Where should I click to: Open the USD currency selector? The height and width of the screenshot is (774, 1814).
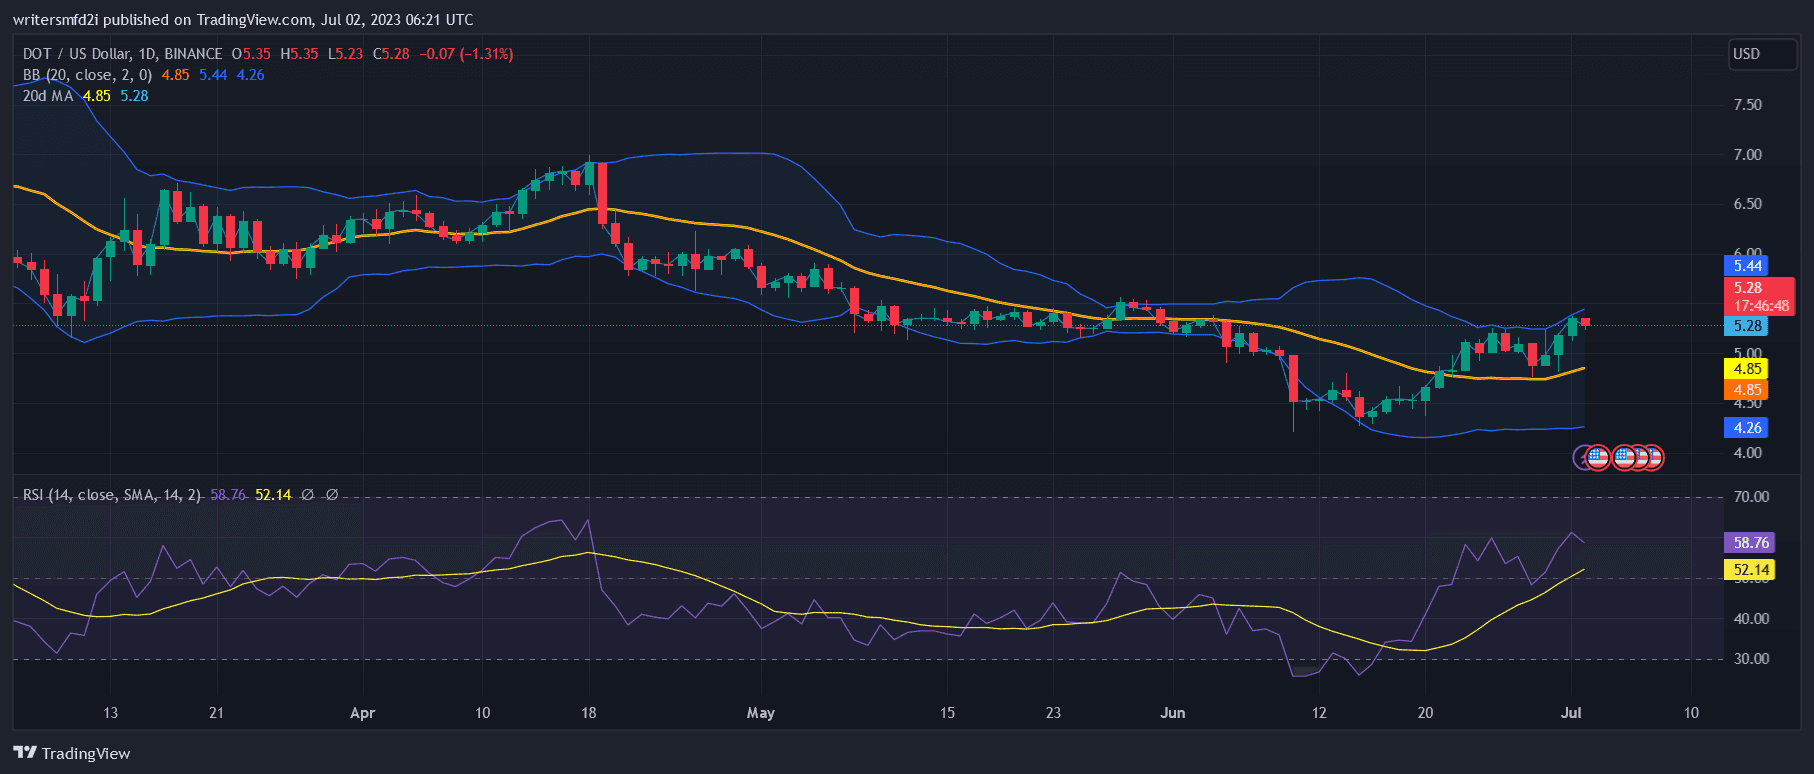(1761, 54)
